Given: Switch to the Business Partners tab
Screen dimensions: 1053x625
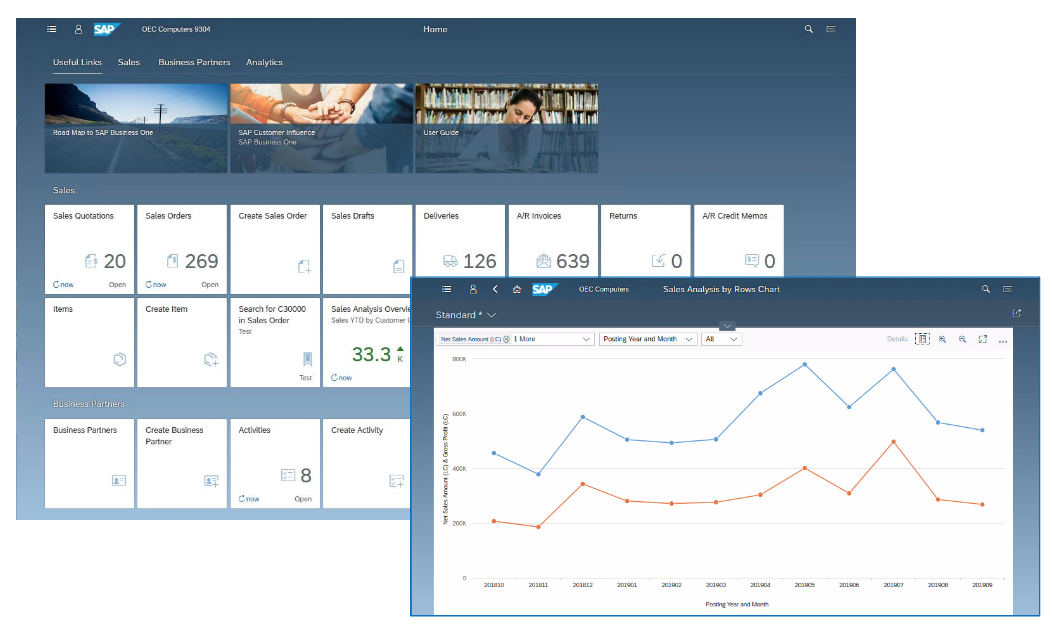Looking at the screenshot, I should point(194,62).
